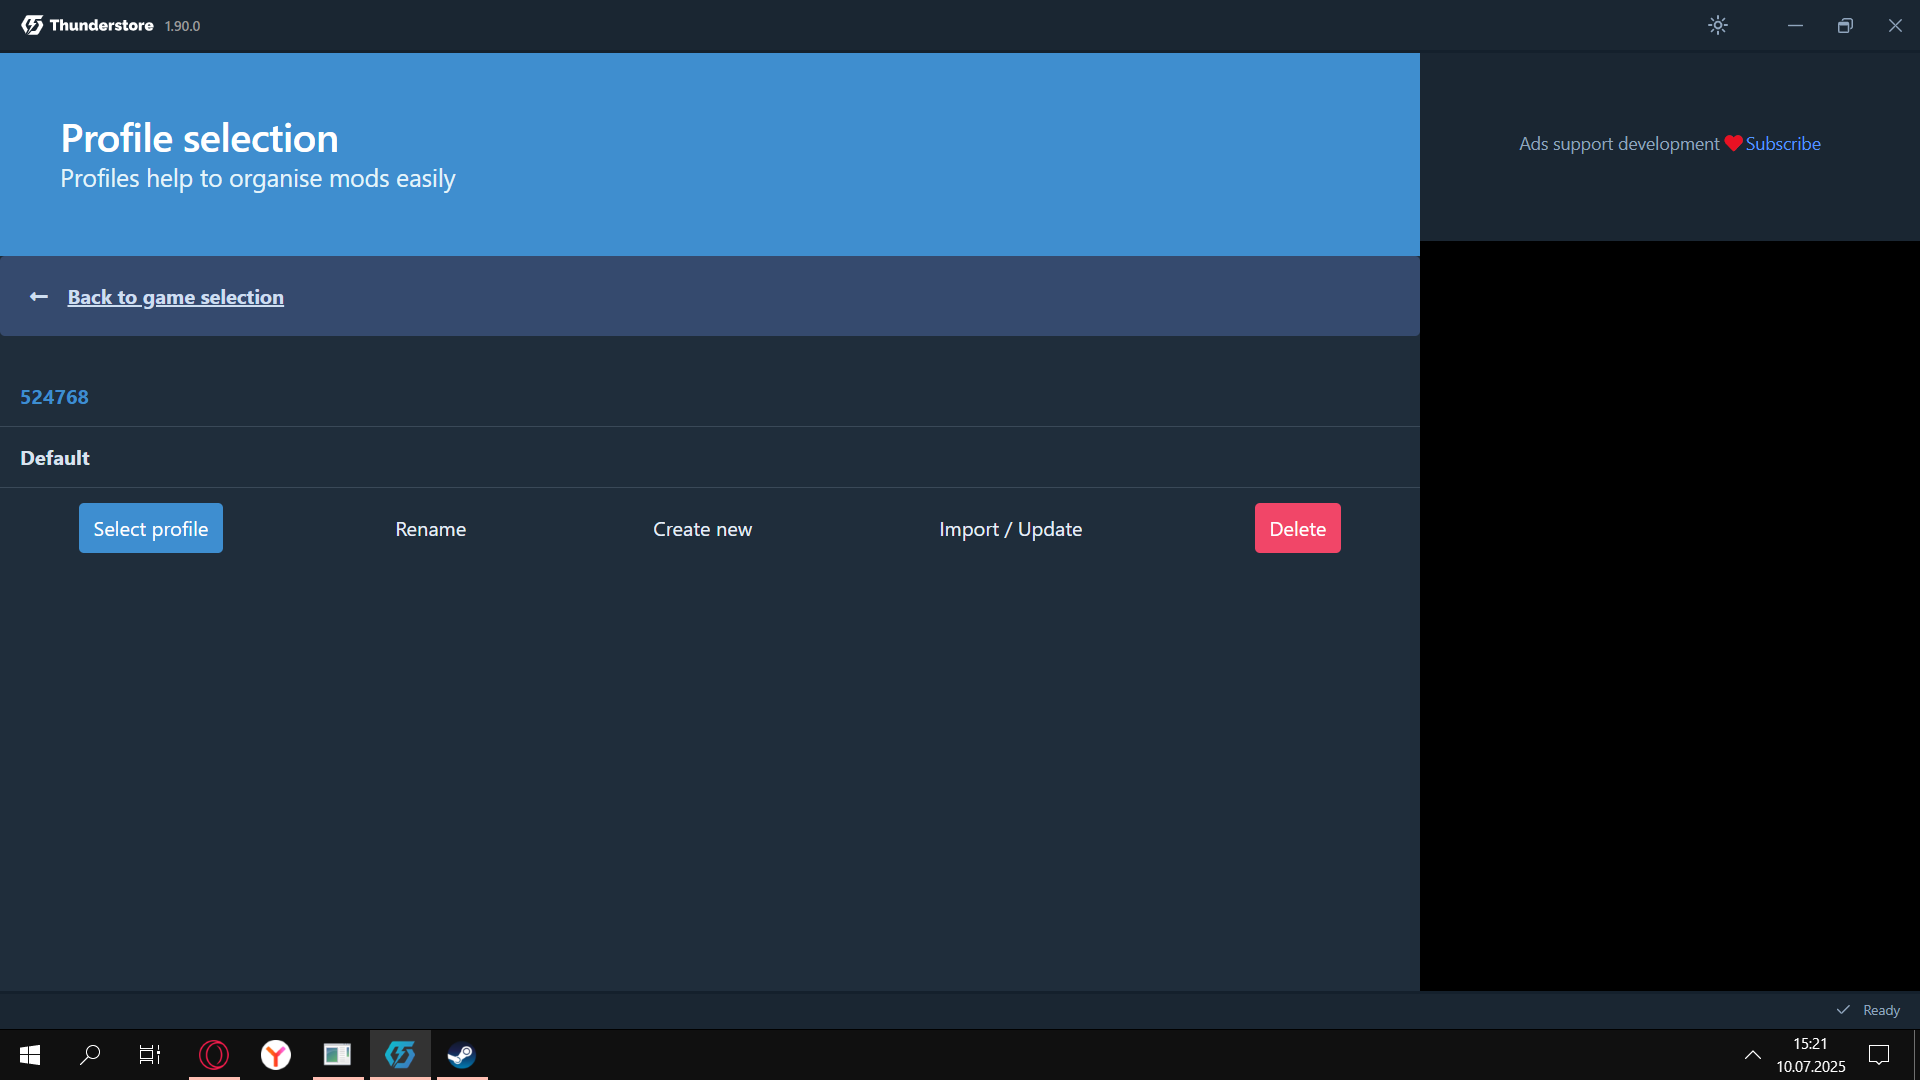The width and height of the screenshot is (1920, 1080).
Task: Open Opera browser from taskbar
Action: tap(214, 1055)
